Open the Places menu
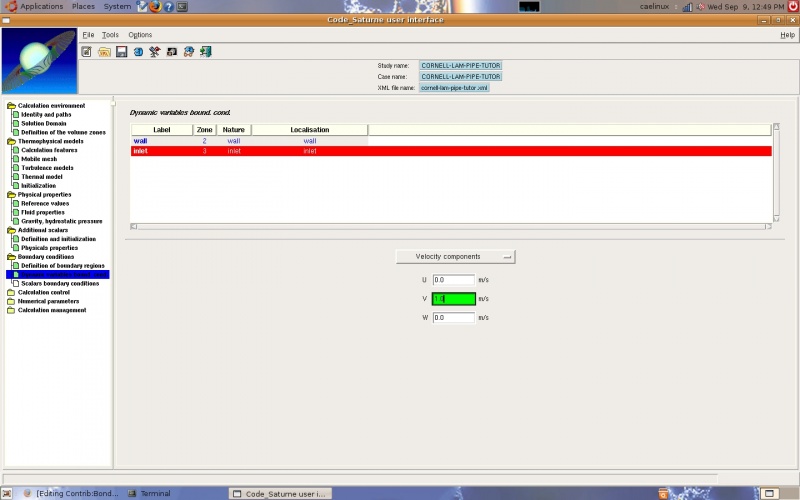This screenshot has height=500, width=800. coord(83,6)
